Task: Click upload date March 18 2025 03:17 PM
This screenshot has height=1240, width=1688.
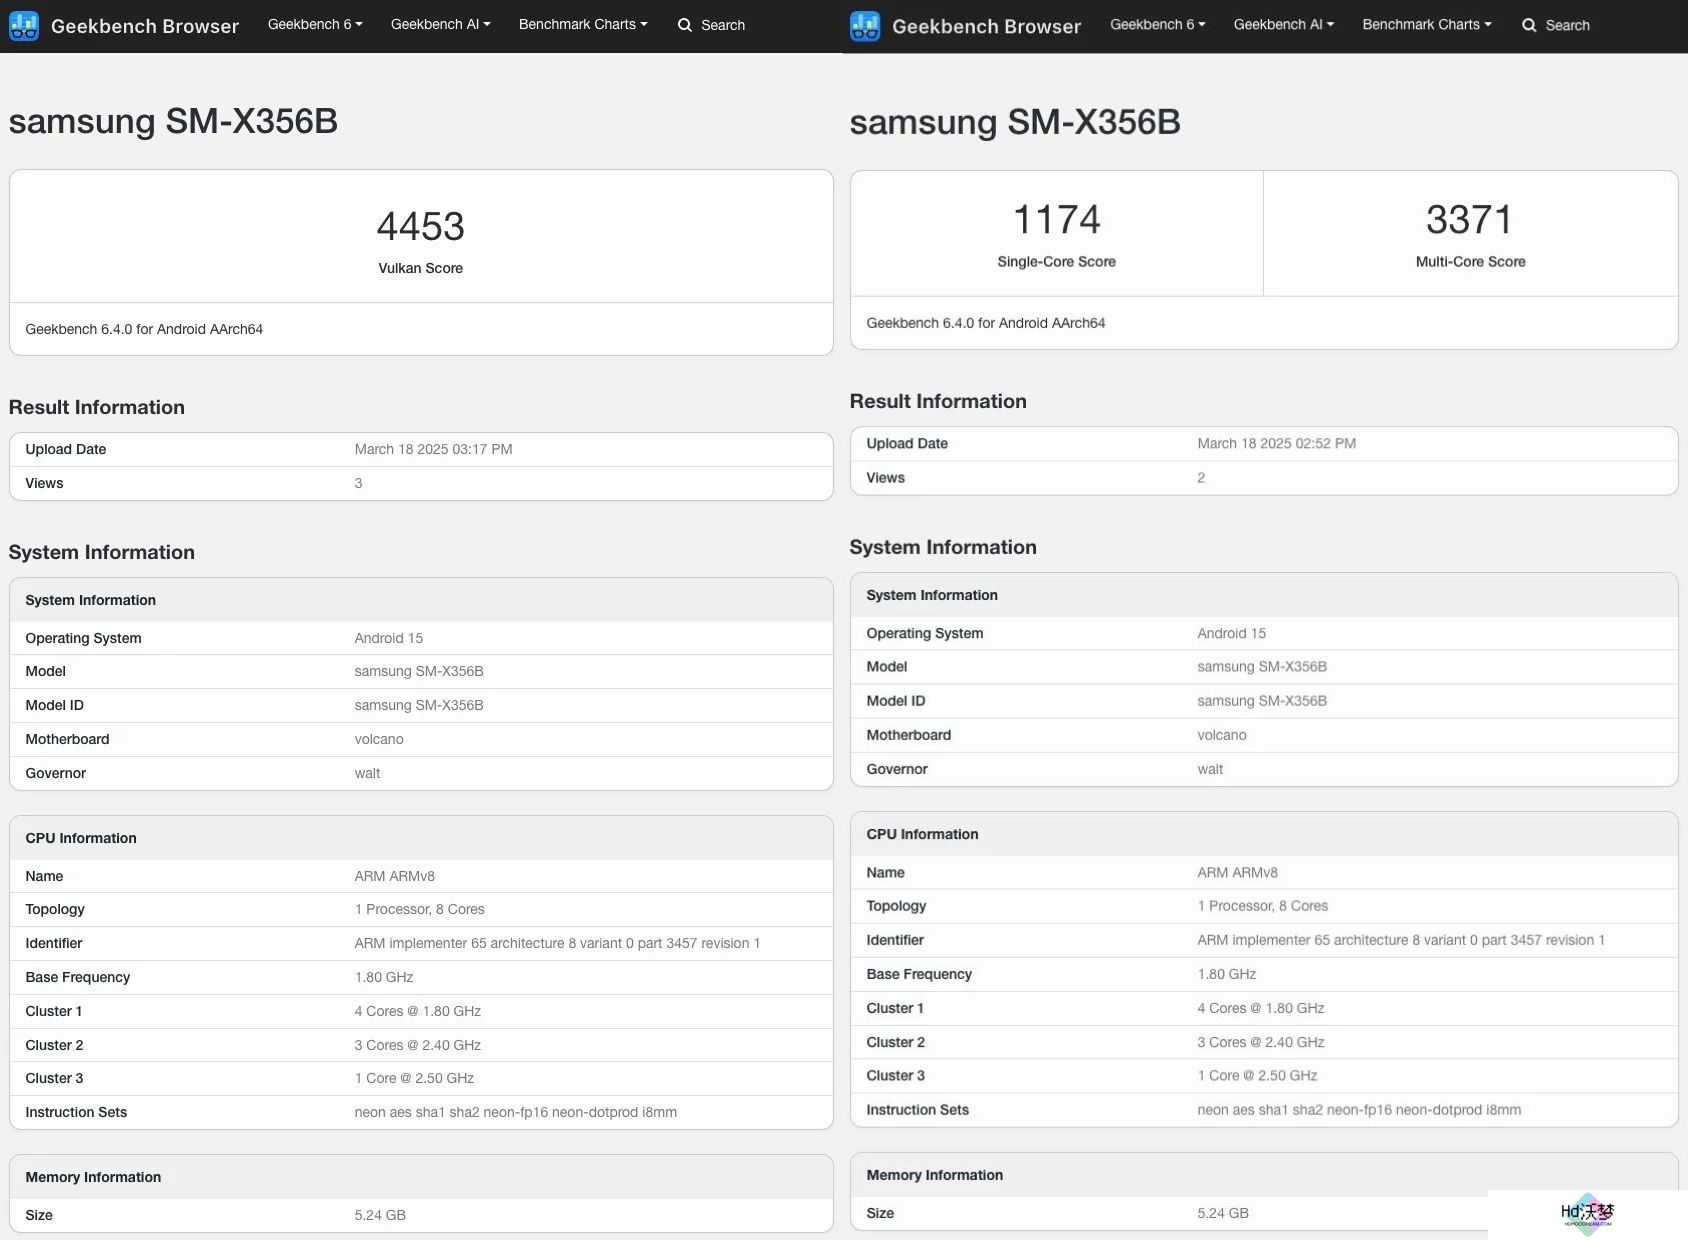Action: tap(433, 449)
